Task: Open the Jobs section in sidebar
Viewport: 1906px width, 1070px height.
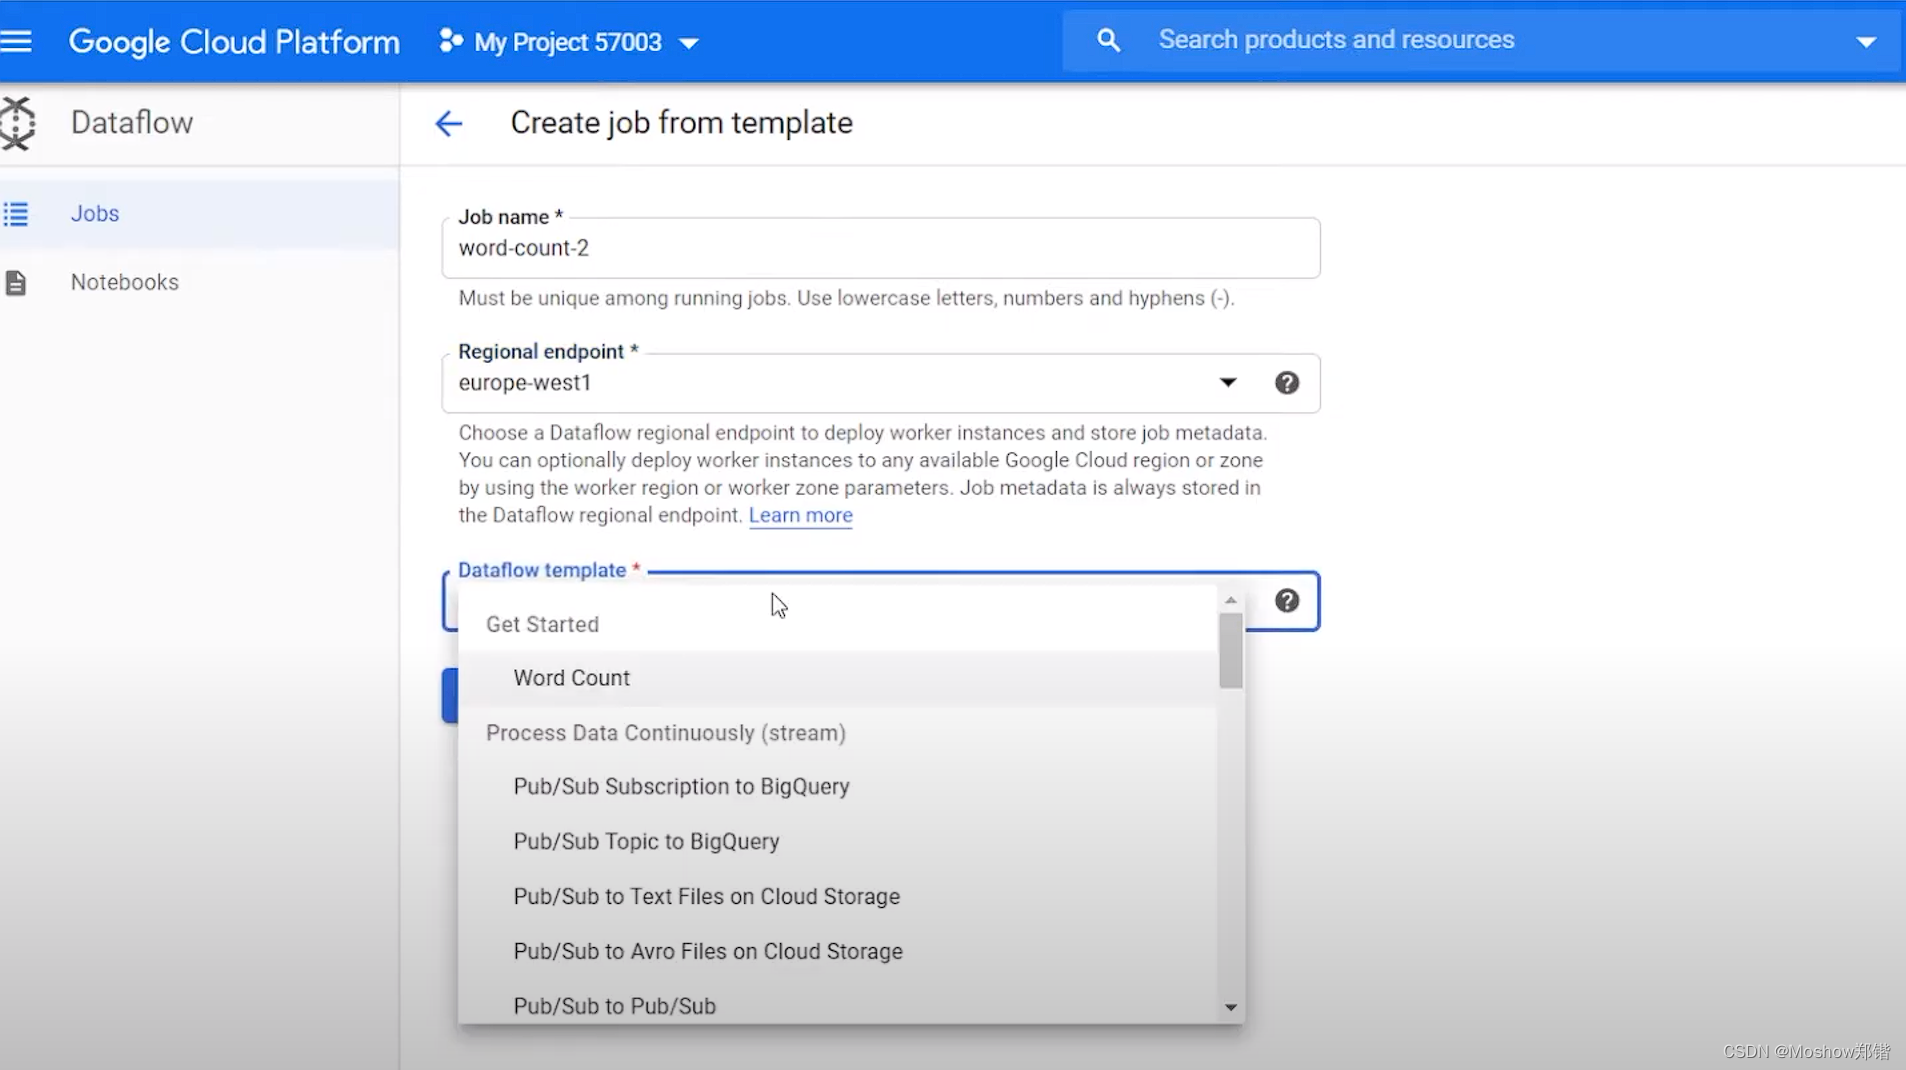Action: tap(199, 214)
